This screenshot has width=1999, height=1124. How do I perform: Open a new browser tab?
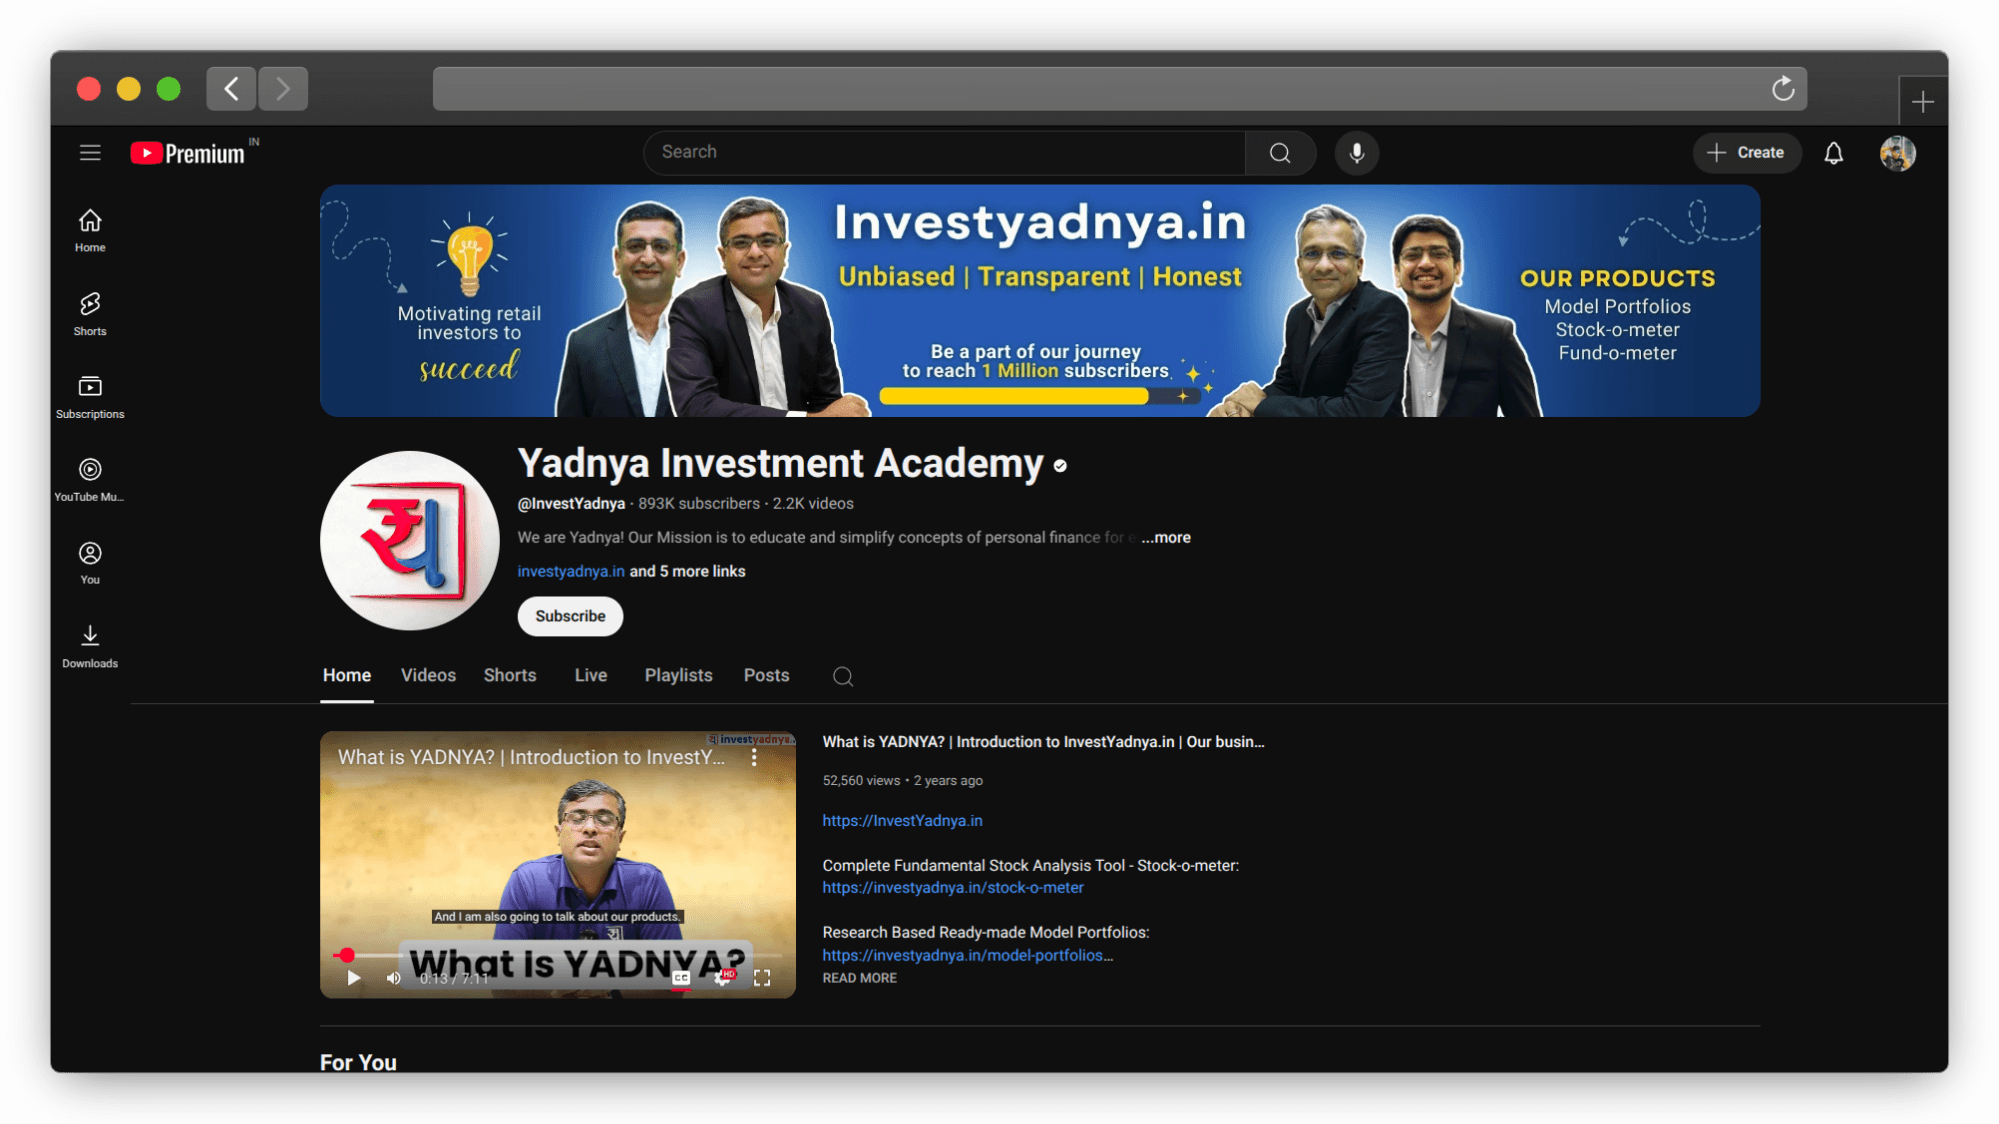(x=1922, y=101)
